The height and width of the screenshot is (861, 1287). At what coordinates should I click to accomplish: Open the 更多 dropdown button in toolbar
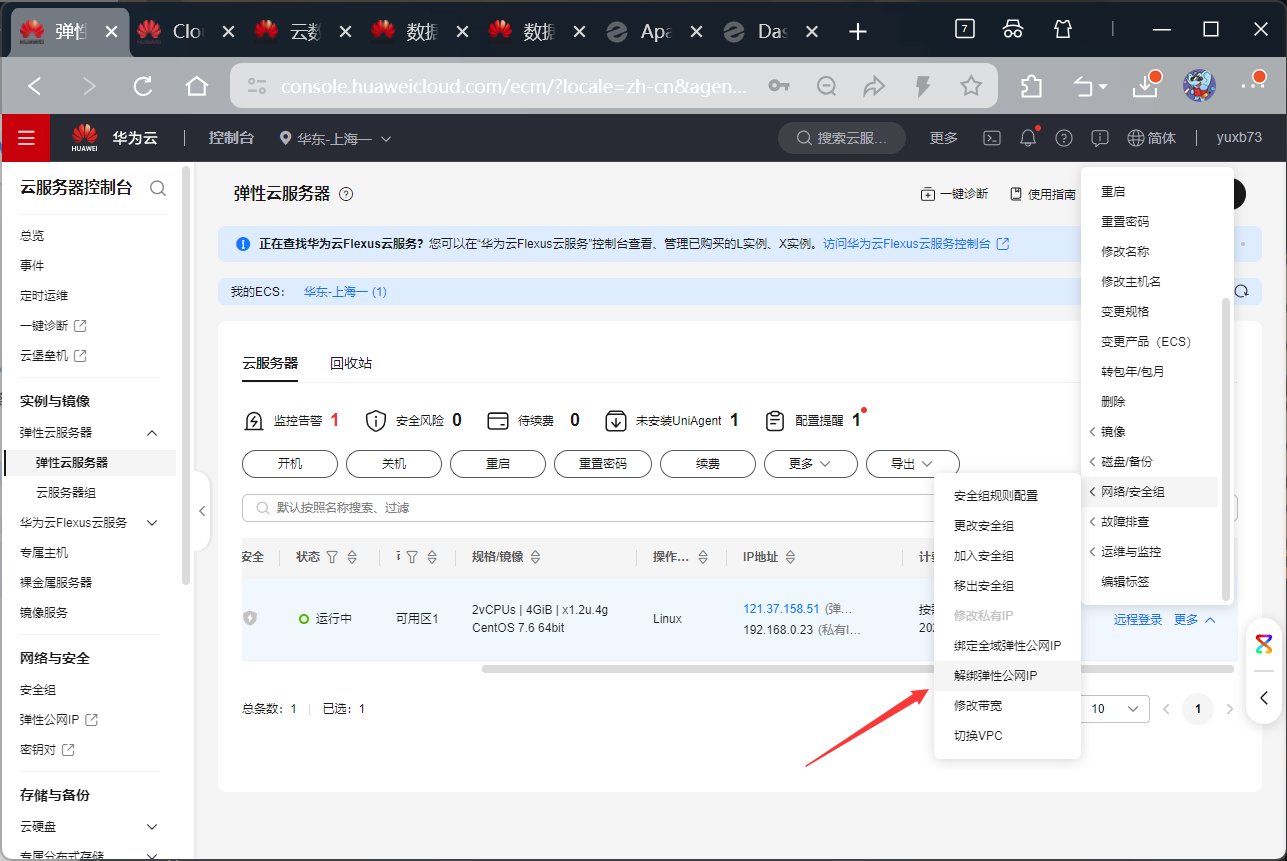coord(811,464)
